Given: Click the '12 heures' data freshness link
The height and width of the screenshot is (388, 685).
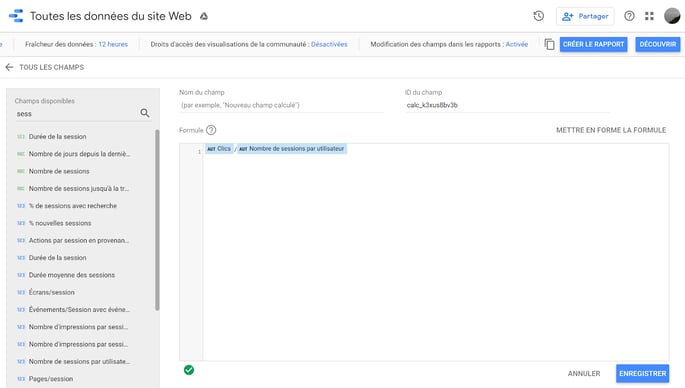Looking at the screenshot, I should pos(113,44).
